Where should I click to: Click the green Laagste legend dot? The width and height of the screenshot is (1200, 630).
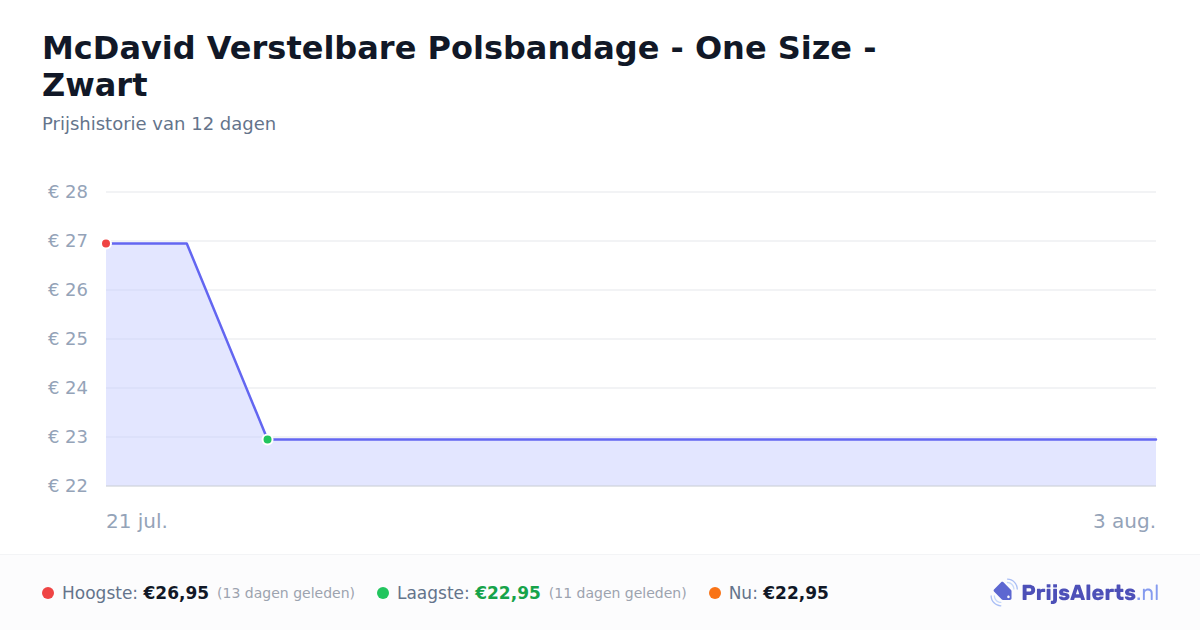point(383,593)
